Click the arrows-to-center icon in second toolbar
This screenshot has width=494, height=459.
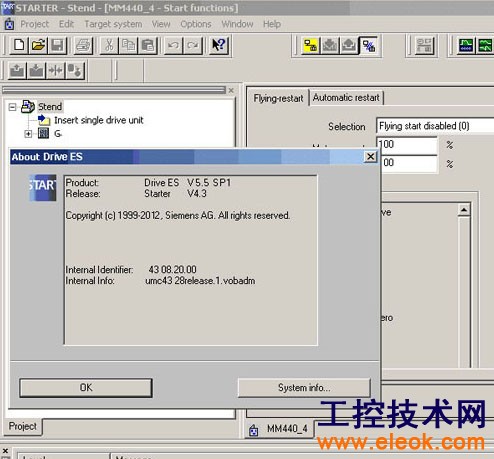56,70
